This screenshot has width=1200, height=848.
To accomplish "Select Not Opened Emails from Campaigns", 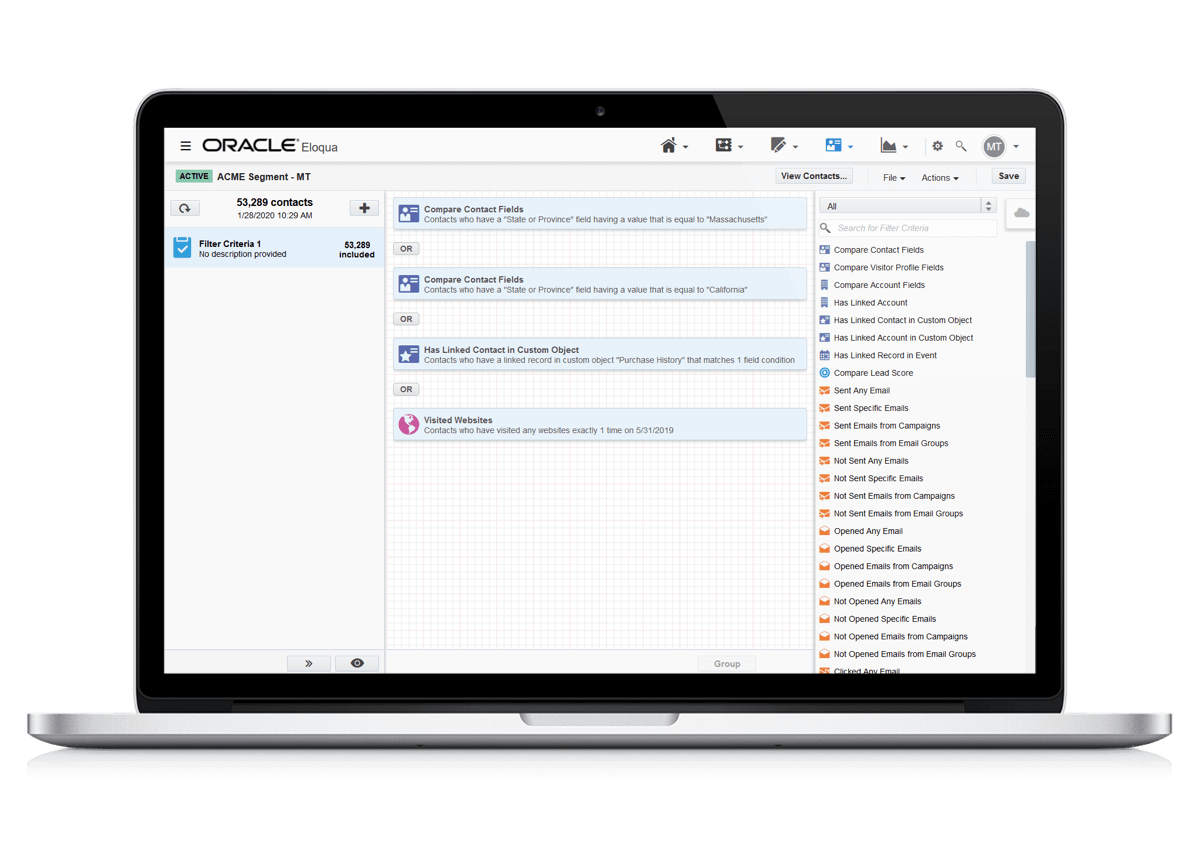I will (x=901, y=636).
